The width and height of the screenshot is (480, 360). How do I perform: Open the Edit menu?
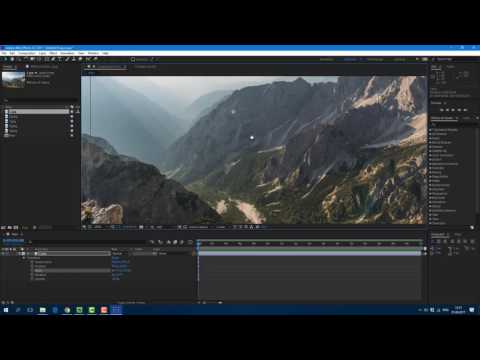[x=12, y=53]
